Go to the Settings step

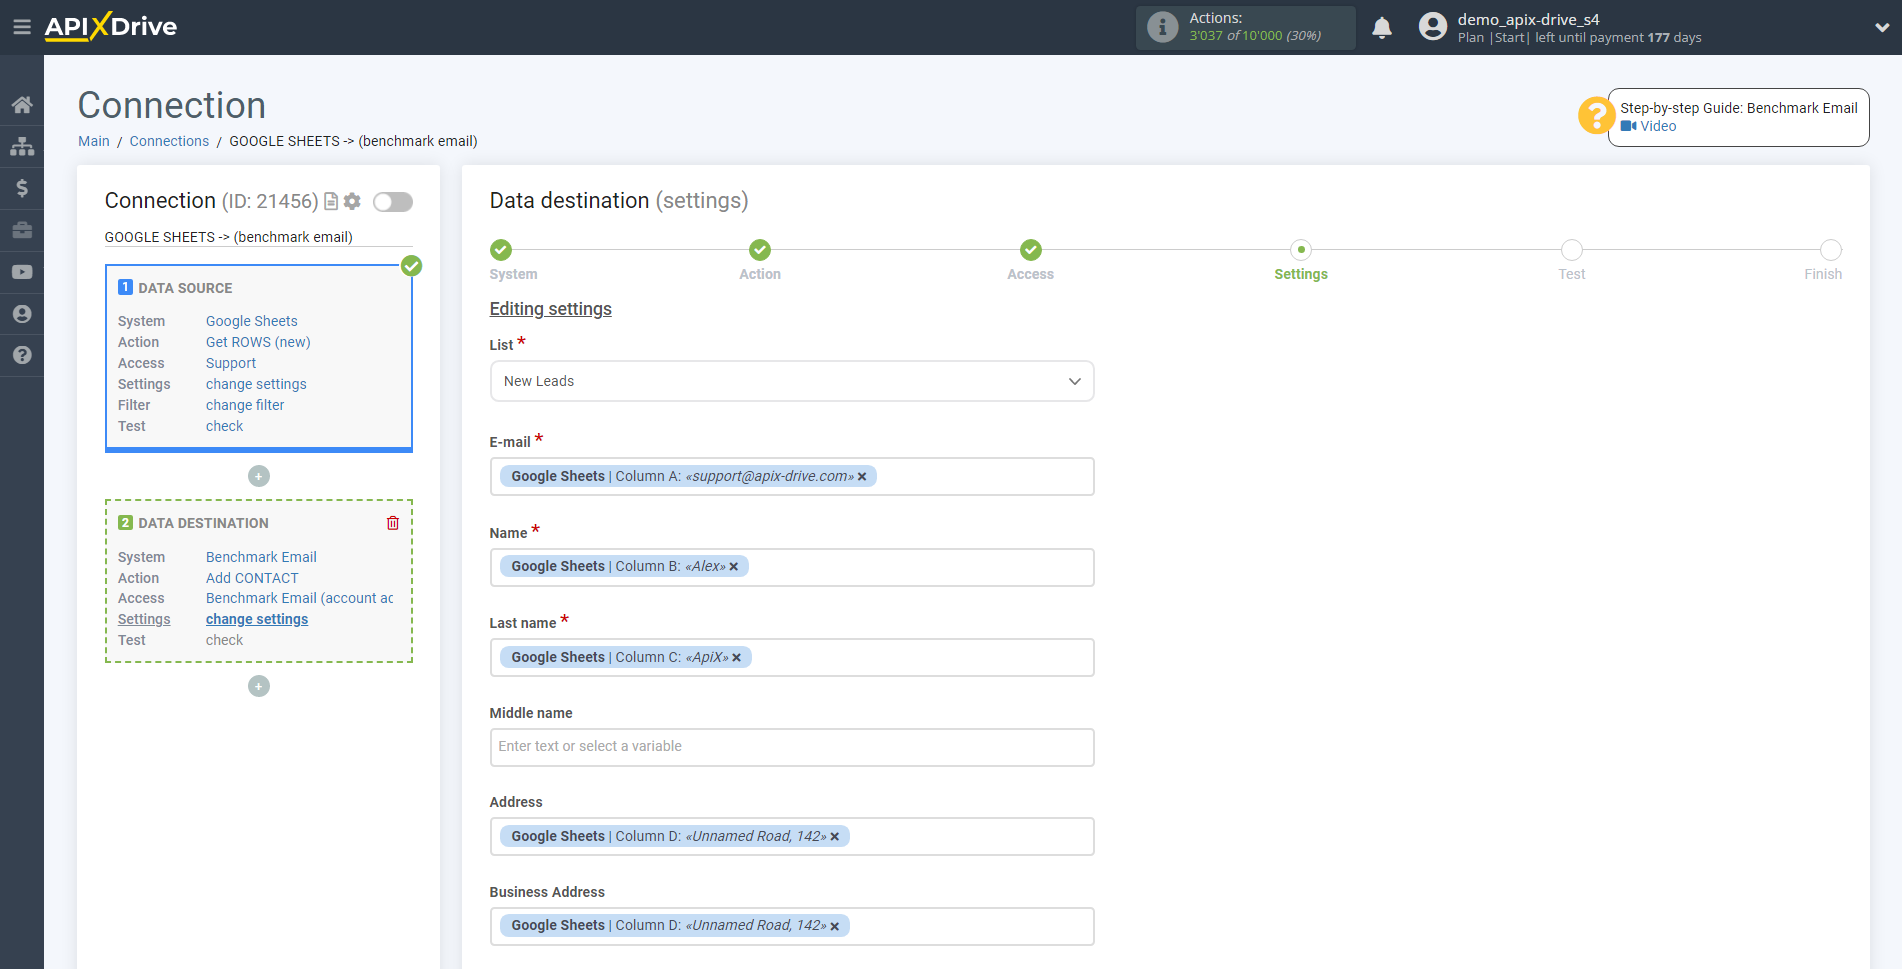tap(1301, 250)
